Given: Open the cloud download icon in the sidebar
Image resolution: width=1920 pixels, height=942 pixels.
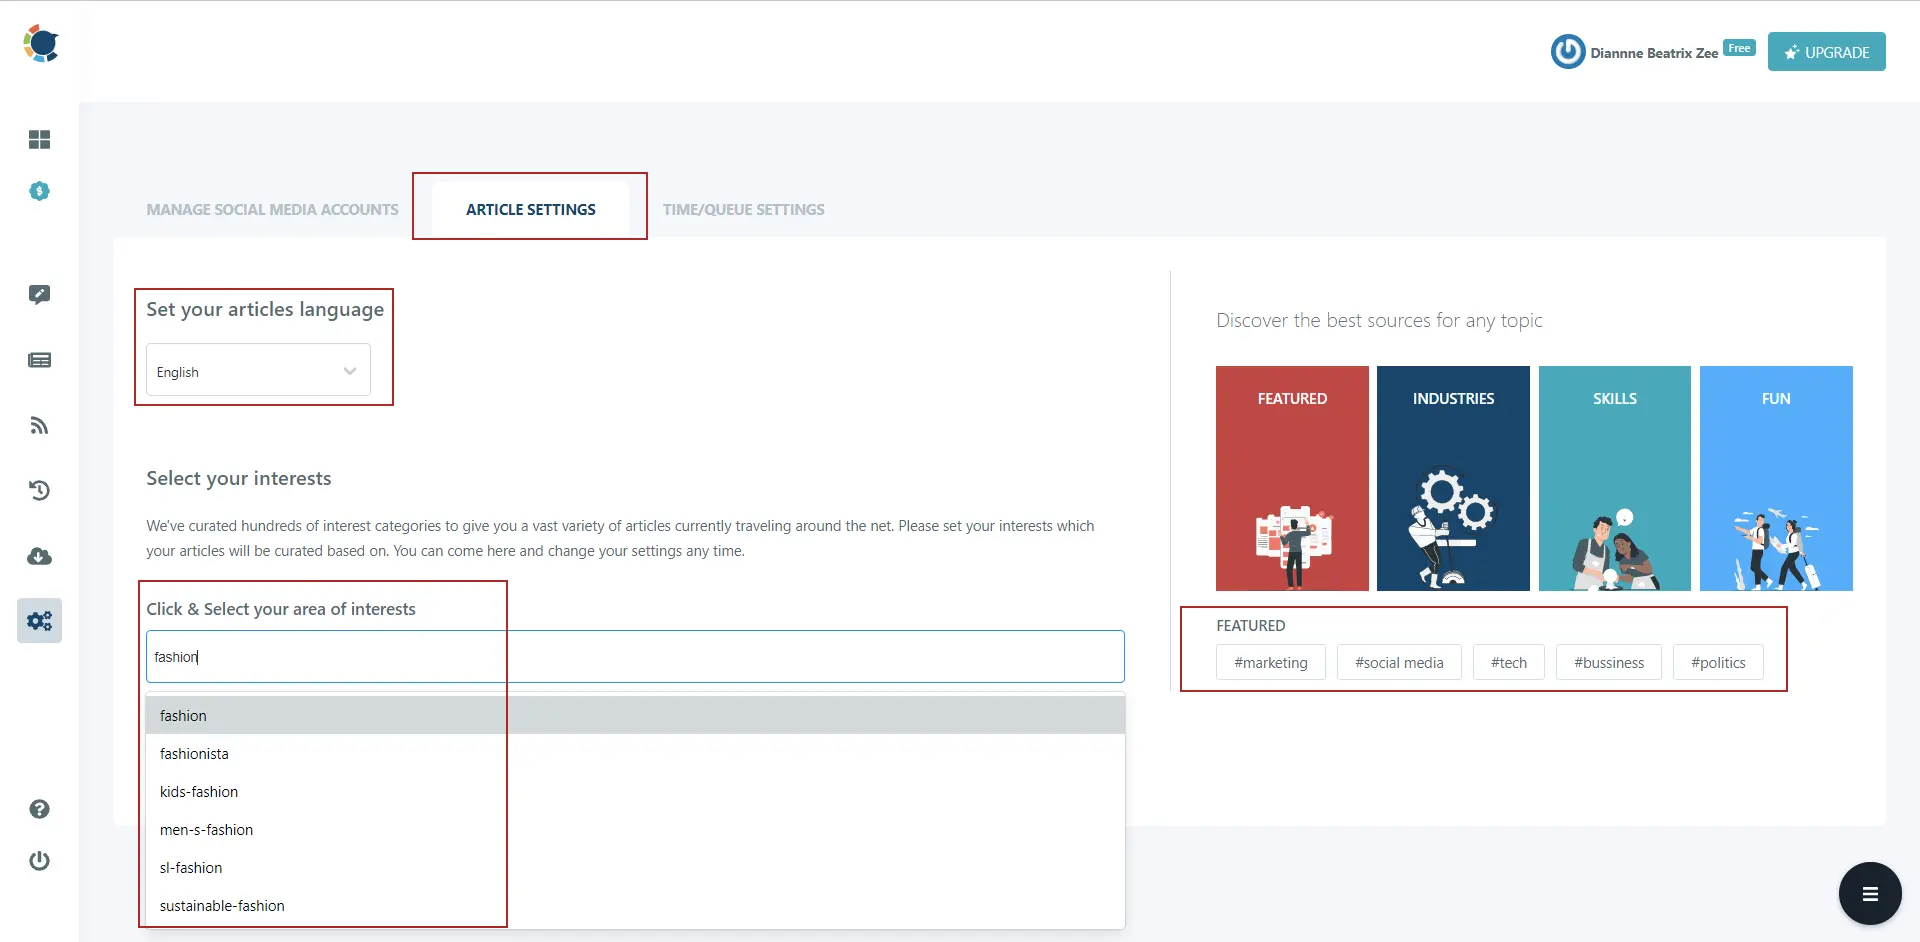Looking at the screenshot, I should pos(39,556).
